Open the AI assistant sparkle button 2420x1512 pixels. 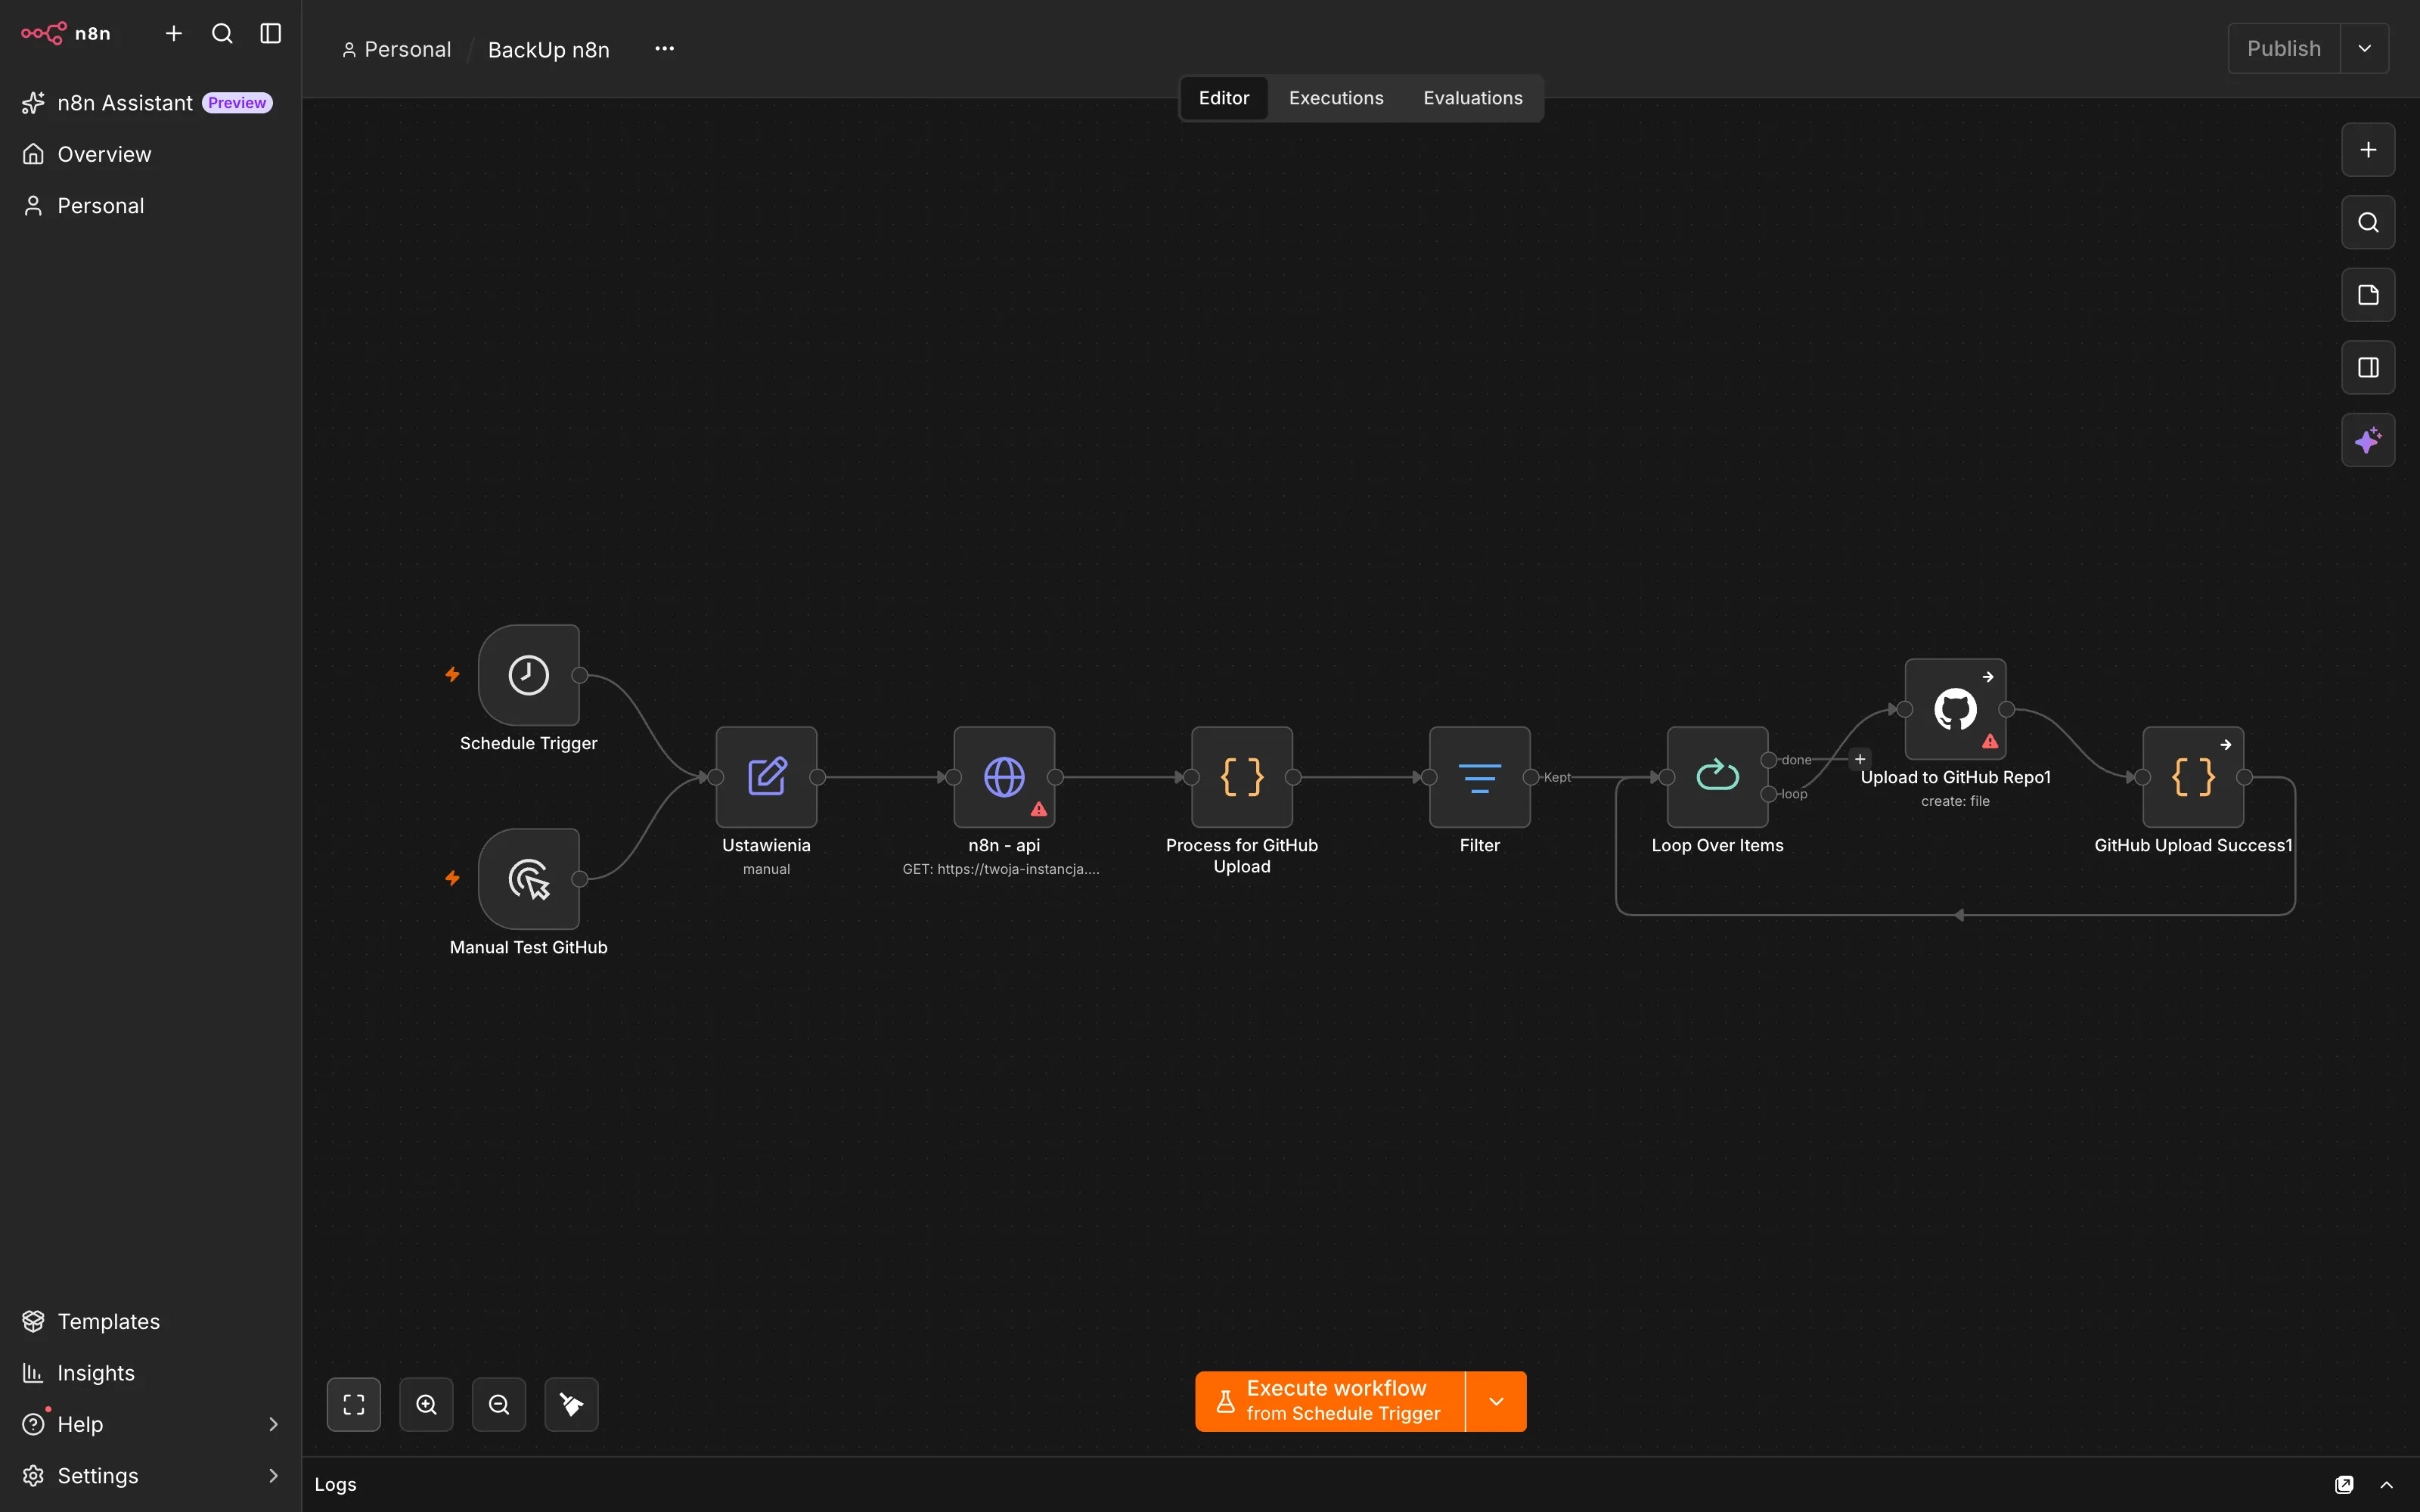2367,440
